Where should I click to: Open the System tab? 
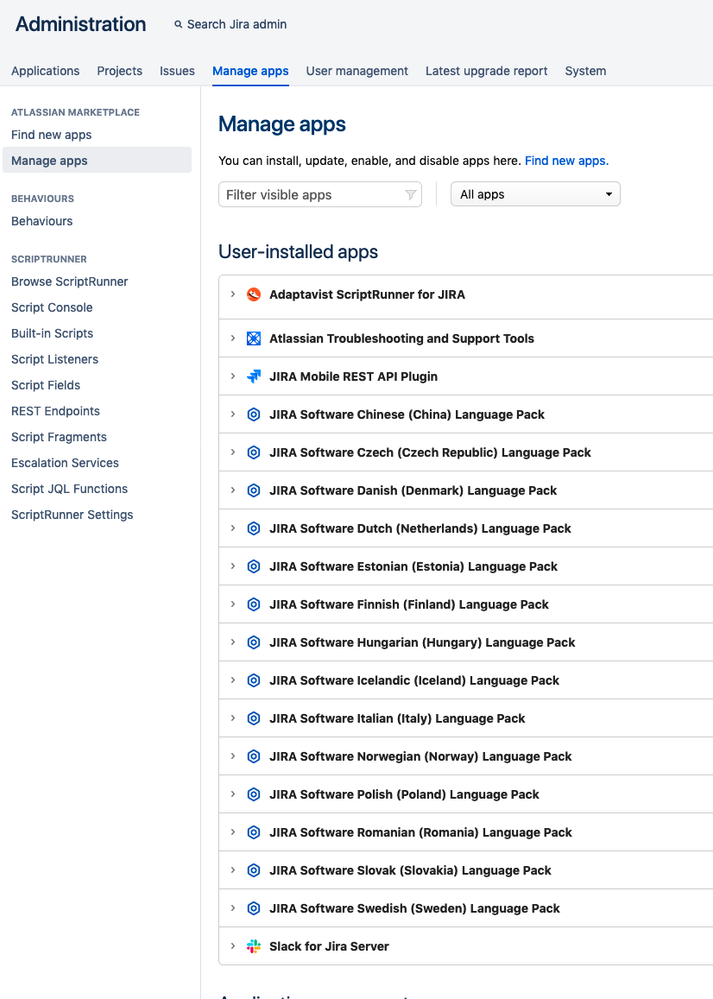click(x=586, y=71)
